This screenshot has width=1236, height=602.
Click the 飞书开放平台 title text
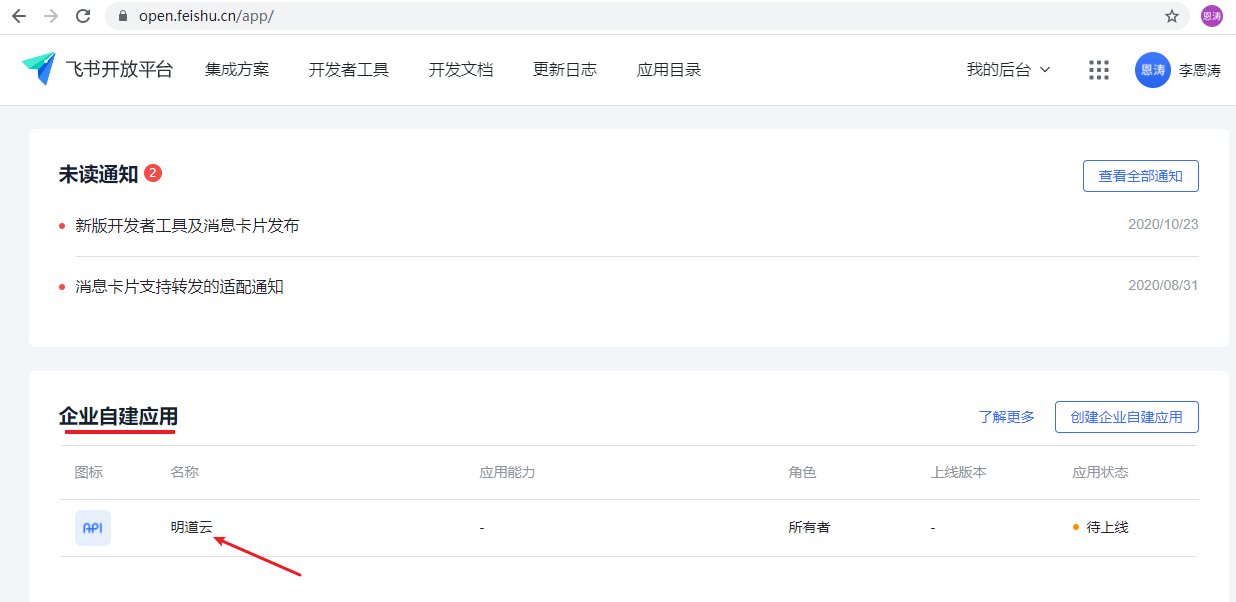point(119,70)
